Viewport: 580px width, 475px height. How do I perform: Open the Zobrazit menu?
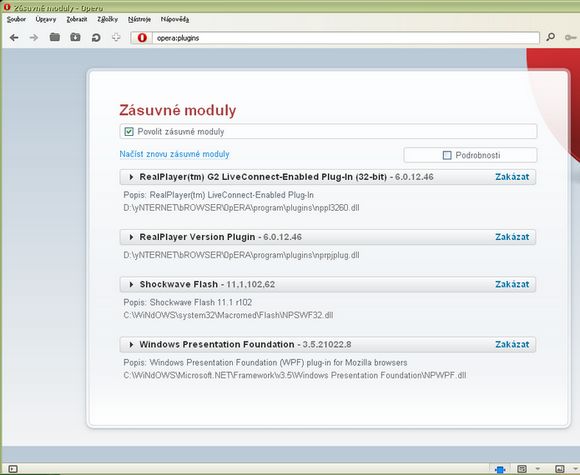77,19
